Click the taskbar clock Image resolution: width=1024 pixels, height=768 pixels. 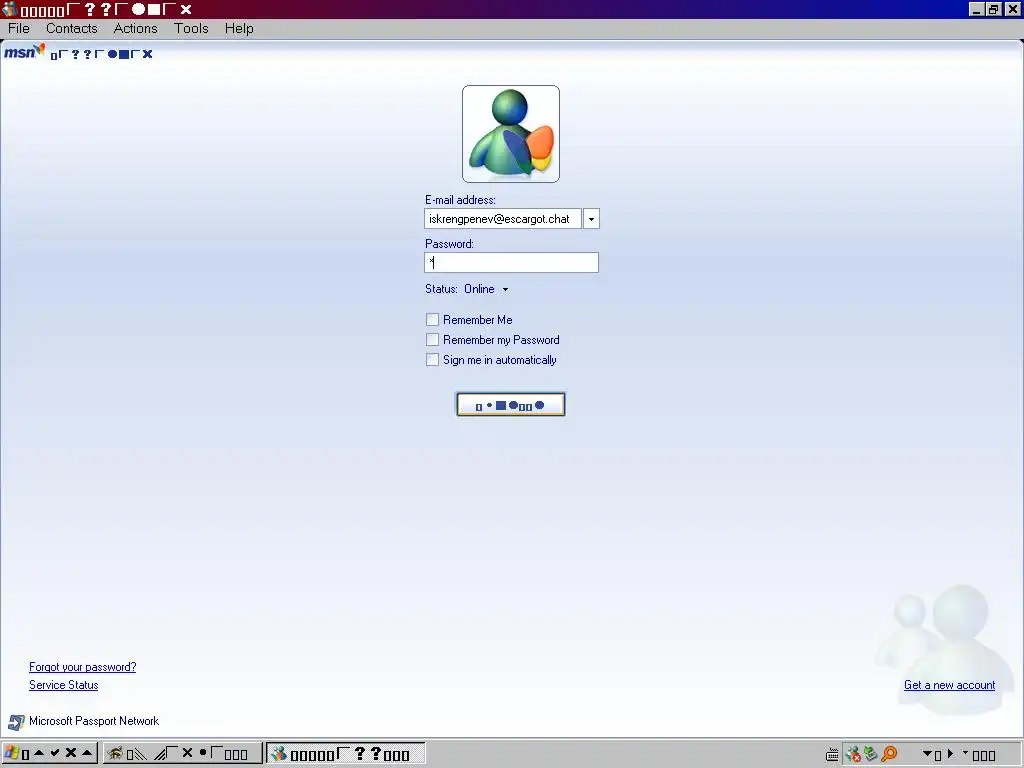[960, 754]
